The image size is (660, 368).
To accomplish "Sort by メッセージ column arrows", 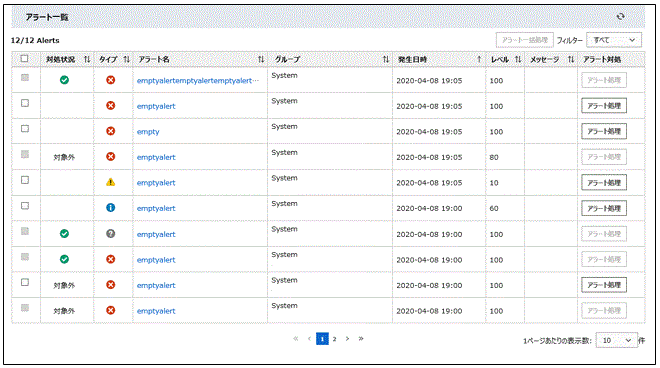I will [x=571, y=59].
